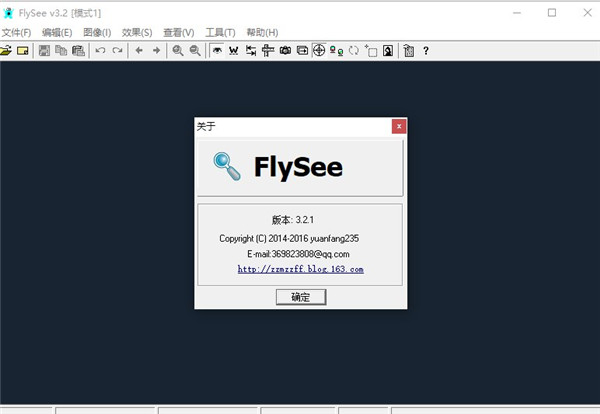Viewport: 600px width, 414px height.
Task: Click the open file folder icon
Action: tap(7, 50)
